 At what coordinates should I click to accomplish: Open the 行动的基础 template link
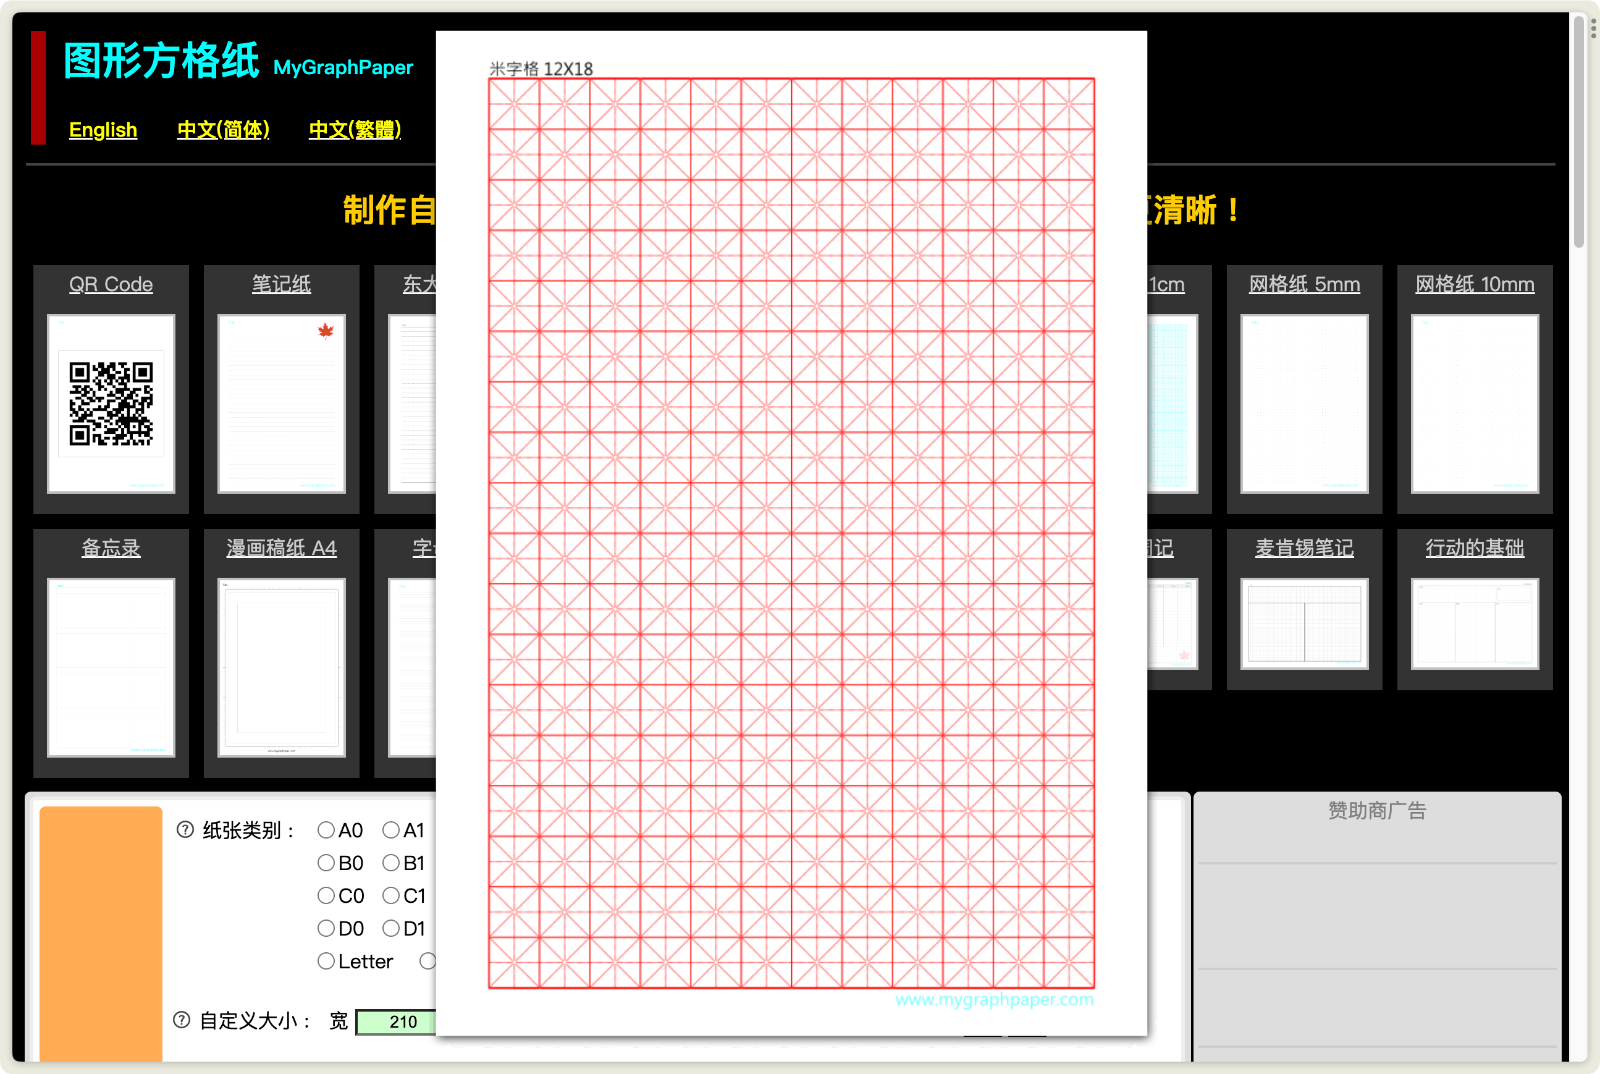(x=1474, y=548)
